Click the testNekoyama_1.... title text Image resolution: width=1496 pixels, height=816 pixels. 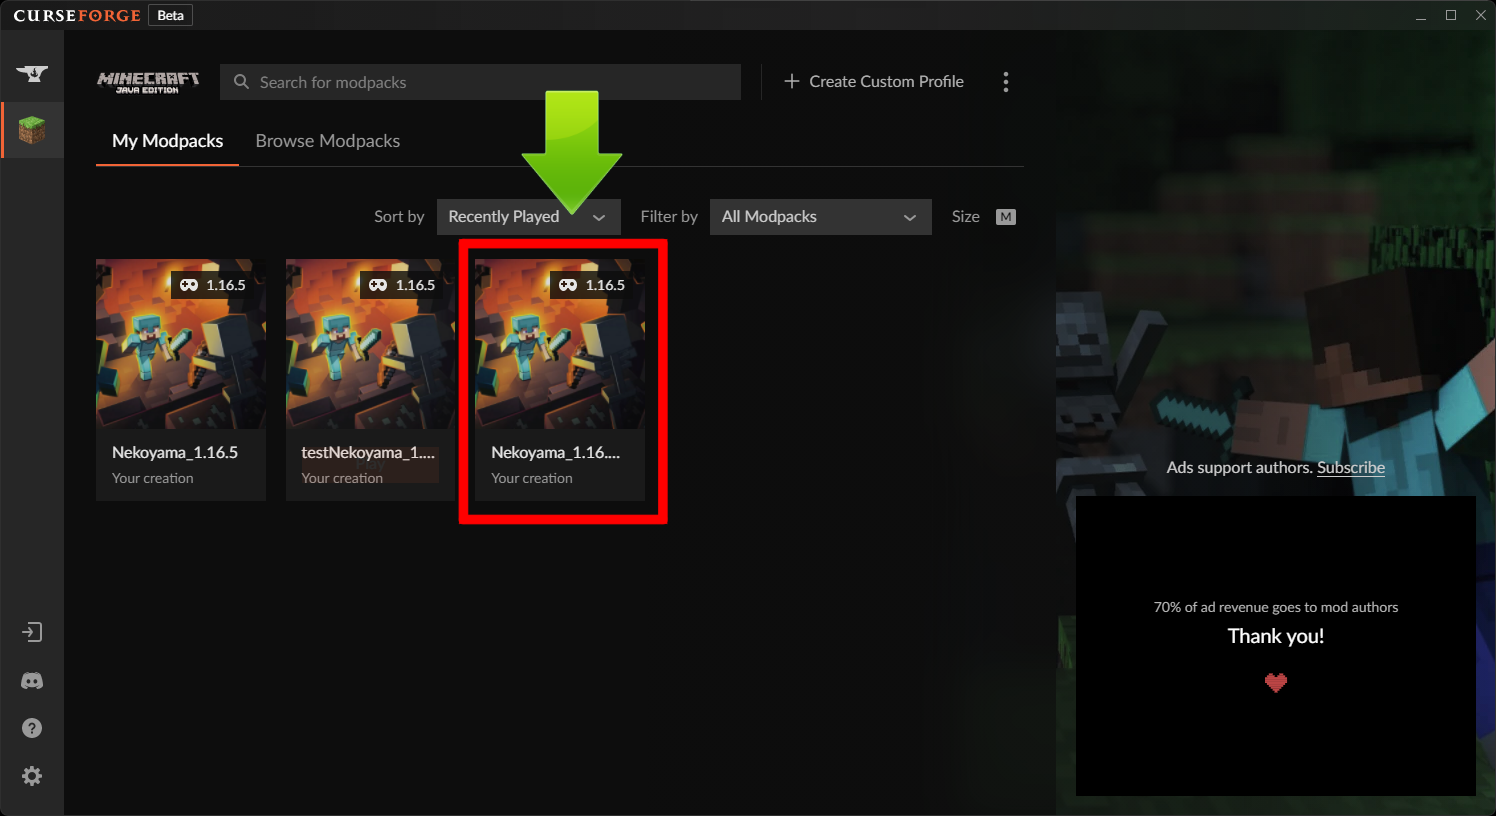pyautogui.click(x=368, y=452)
